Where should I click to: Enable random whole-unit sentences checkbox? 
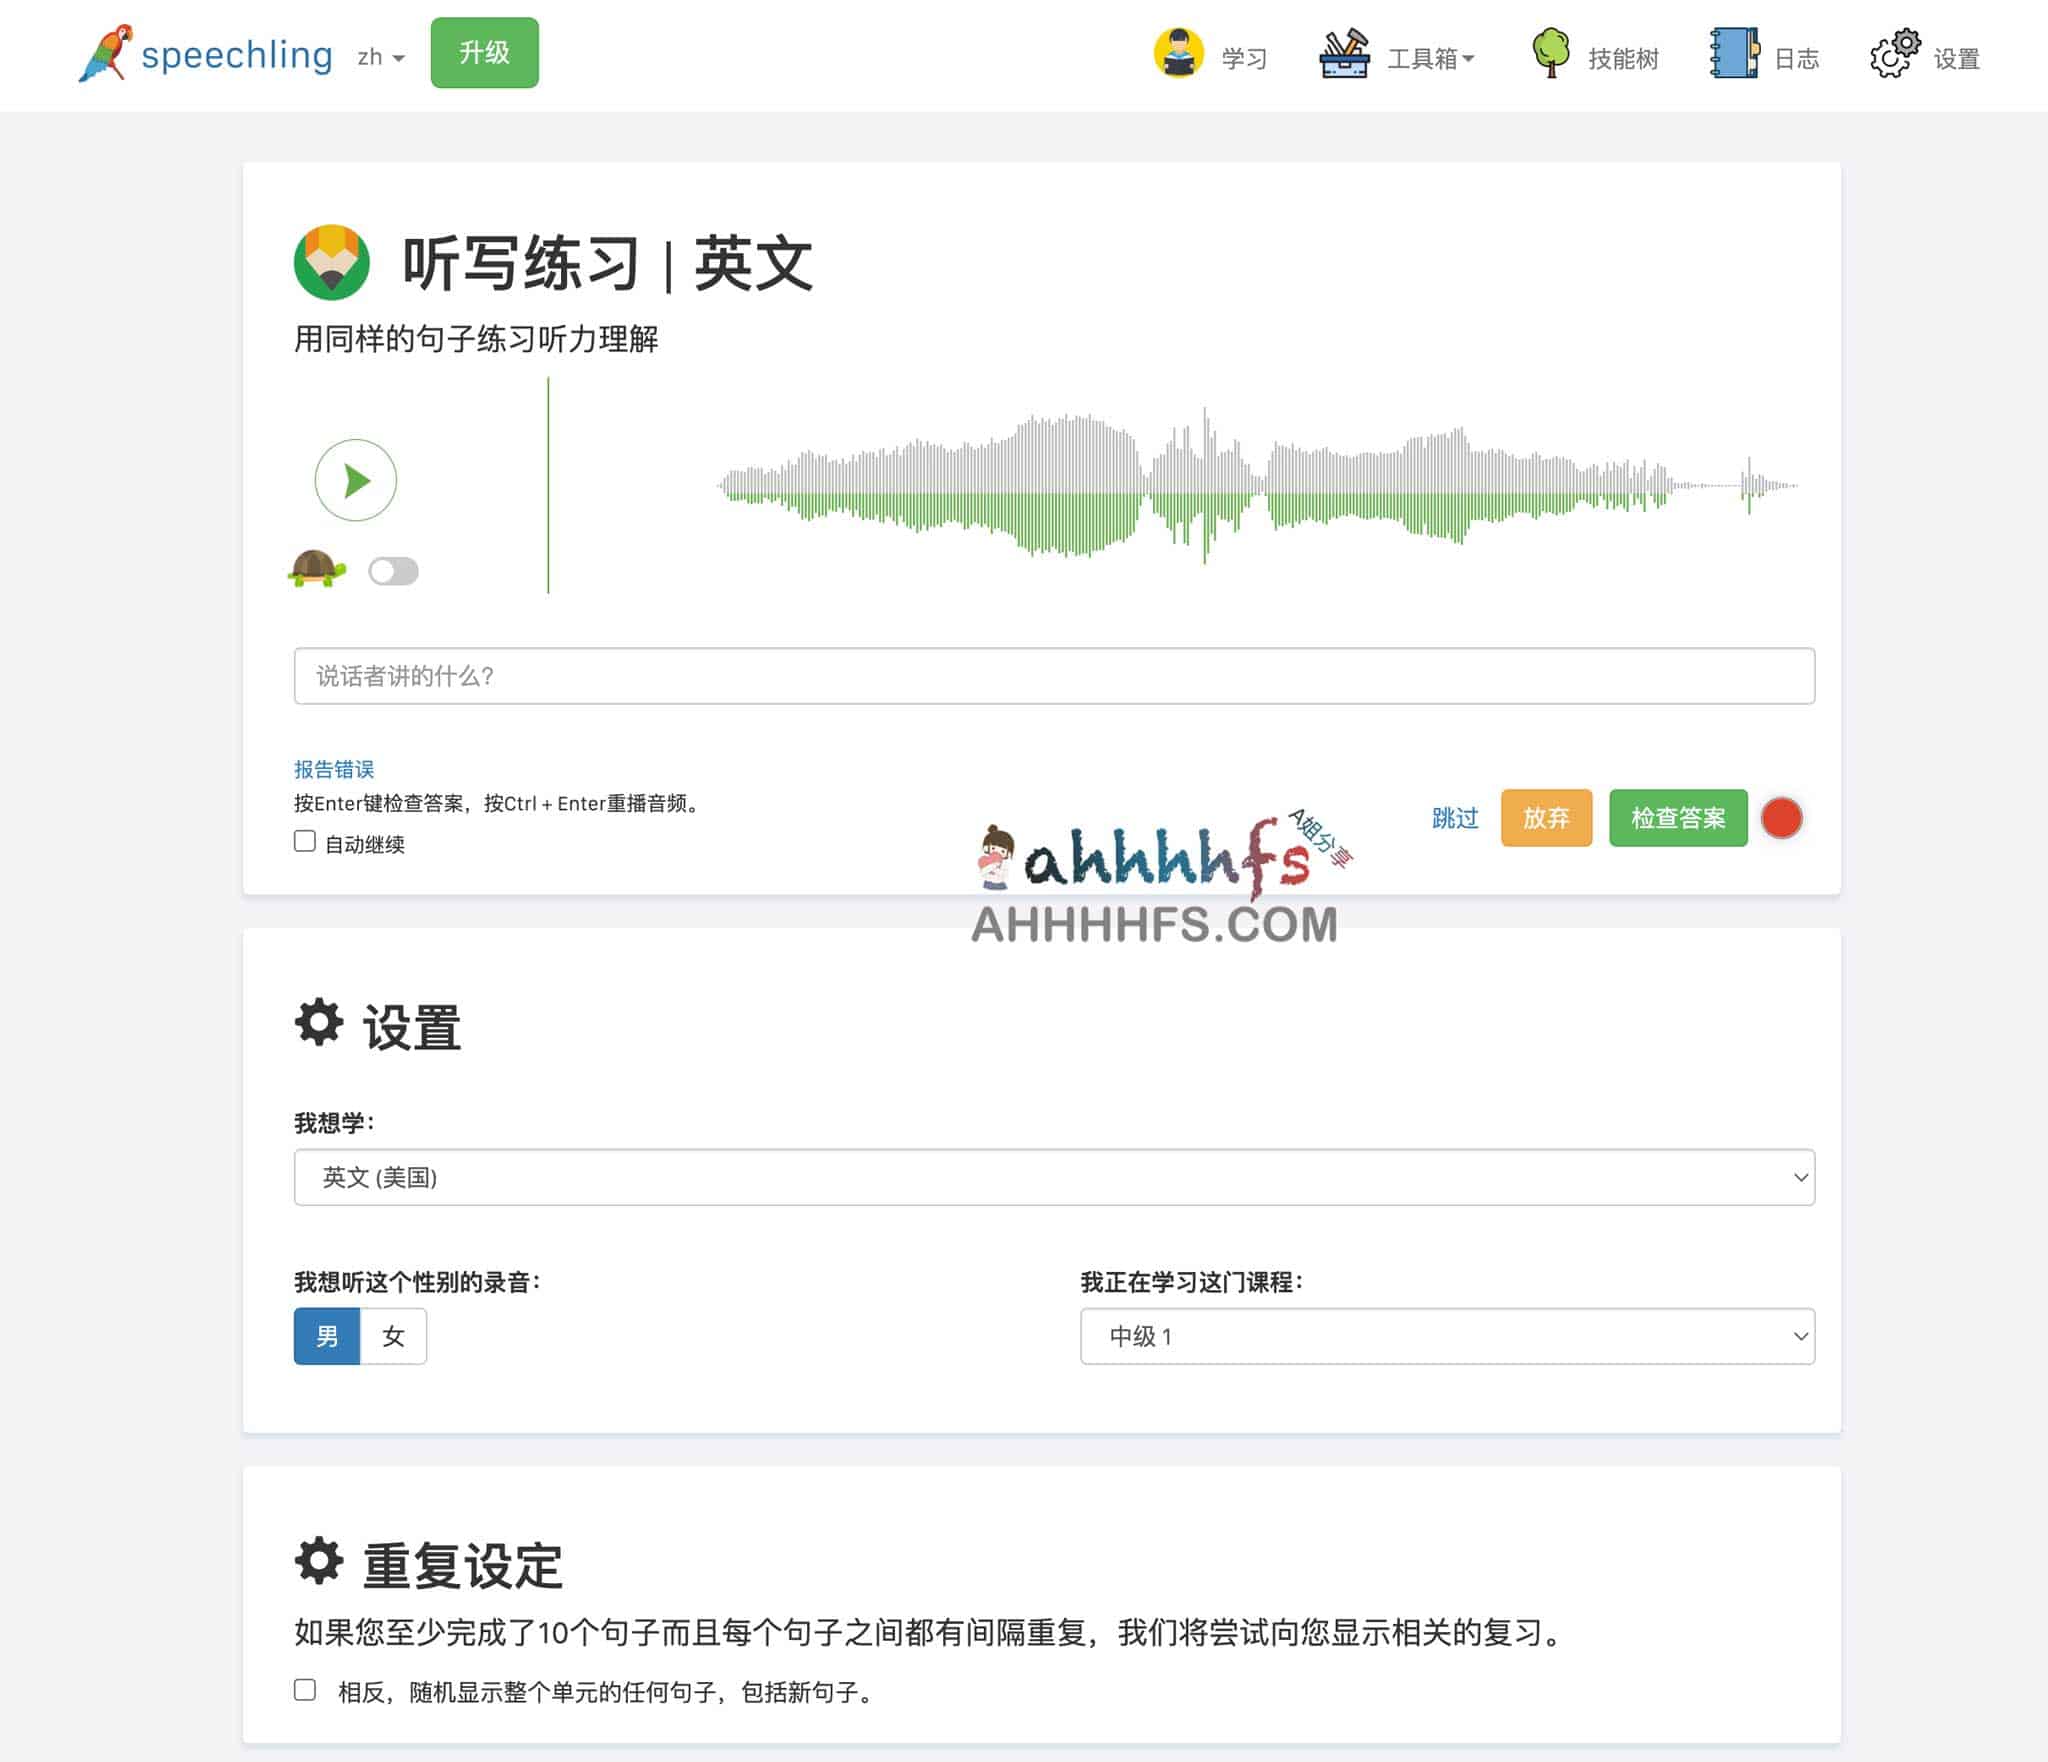click(x=304, y=1692)
